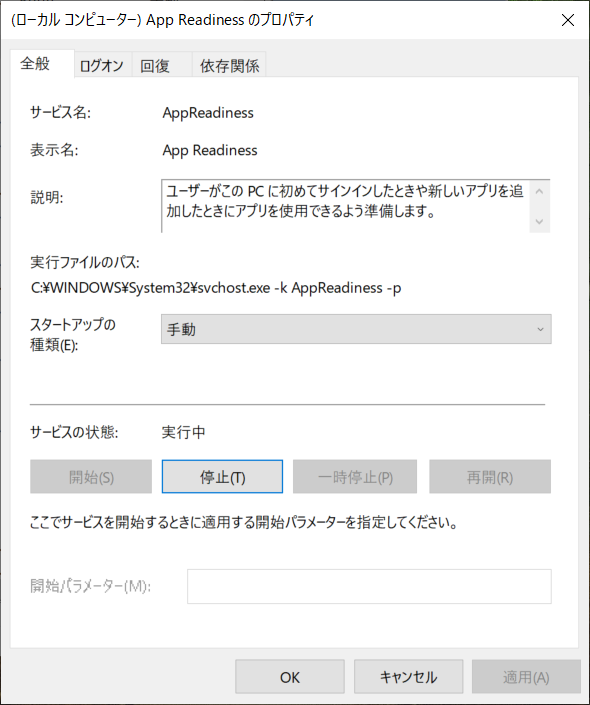Click the 適用(A) button
The image size is (590, 705).
click(x=526, y=677)
